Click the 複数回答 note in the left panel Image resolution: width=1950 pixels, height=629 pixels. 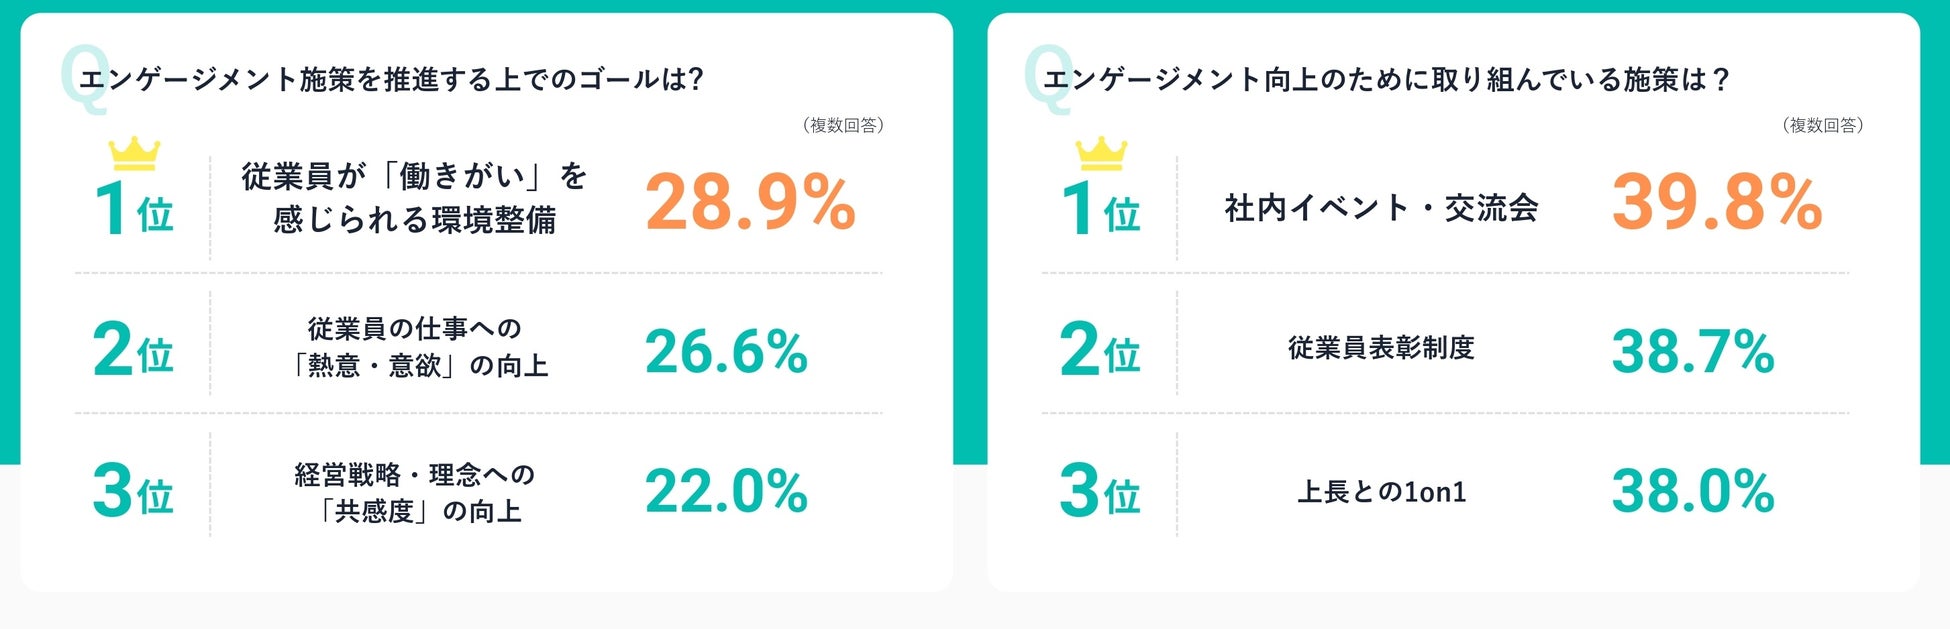[x=843, y=125]
